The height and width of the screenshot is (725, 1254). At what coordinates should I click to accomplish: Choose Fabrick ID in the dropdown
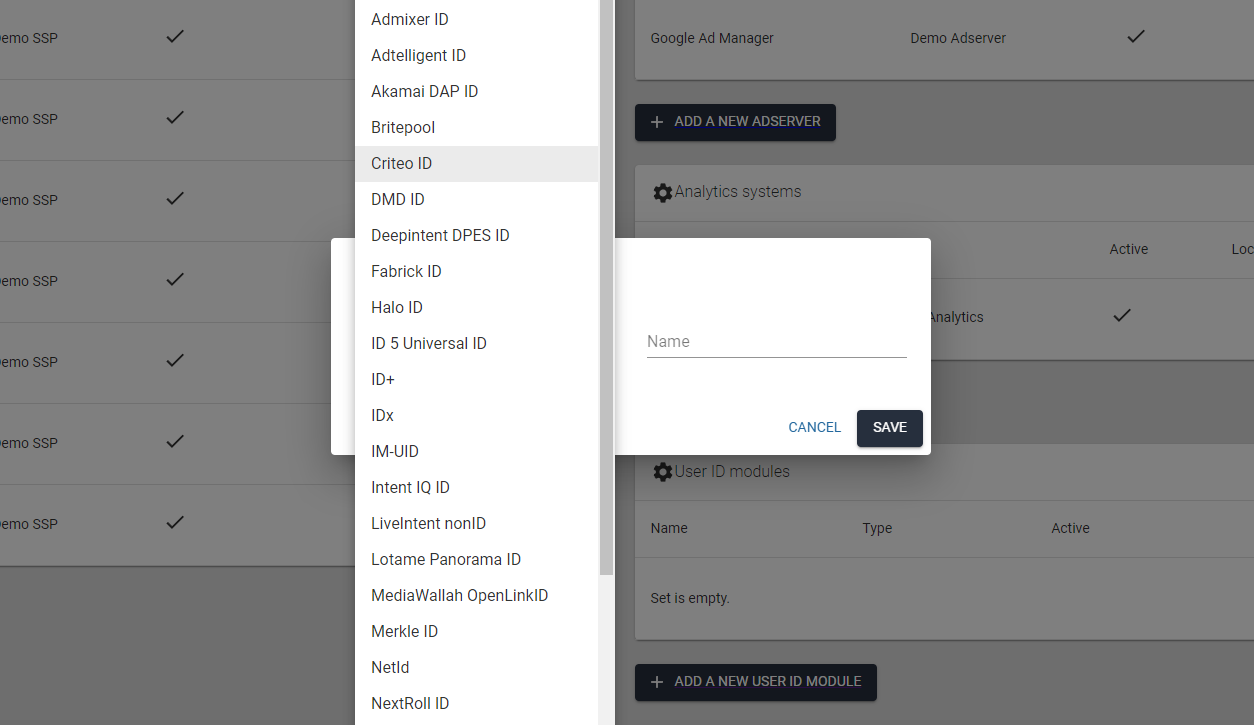point(477,272)
